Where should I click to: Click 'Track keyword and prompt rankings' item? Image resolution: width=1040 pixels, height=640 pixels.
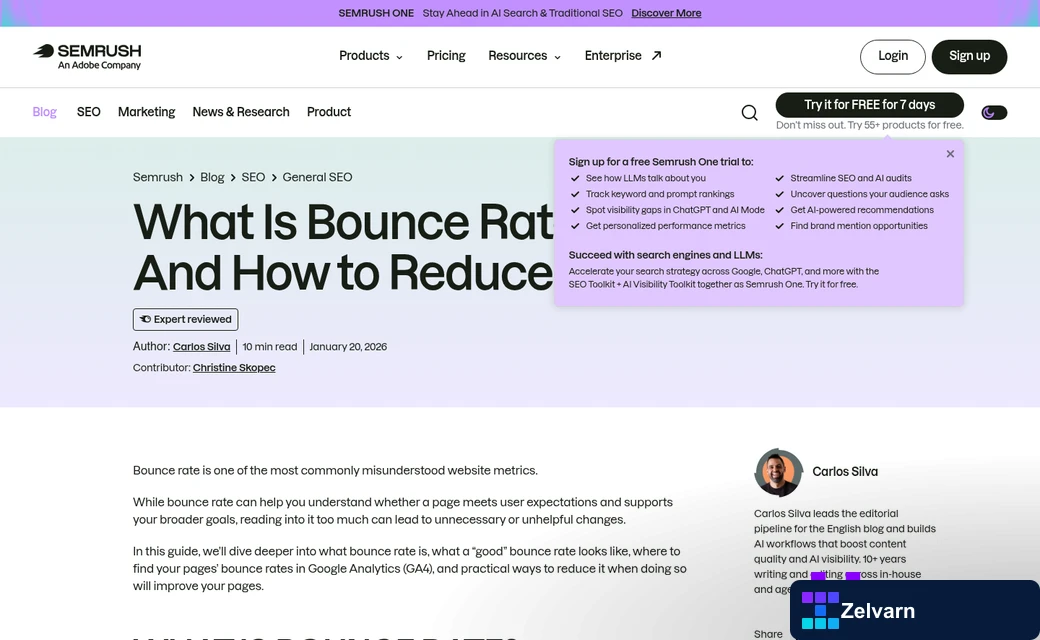[660, 194]
